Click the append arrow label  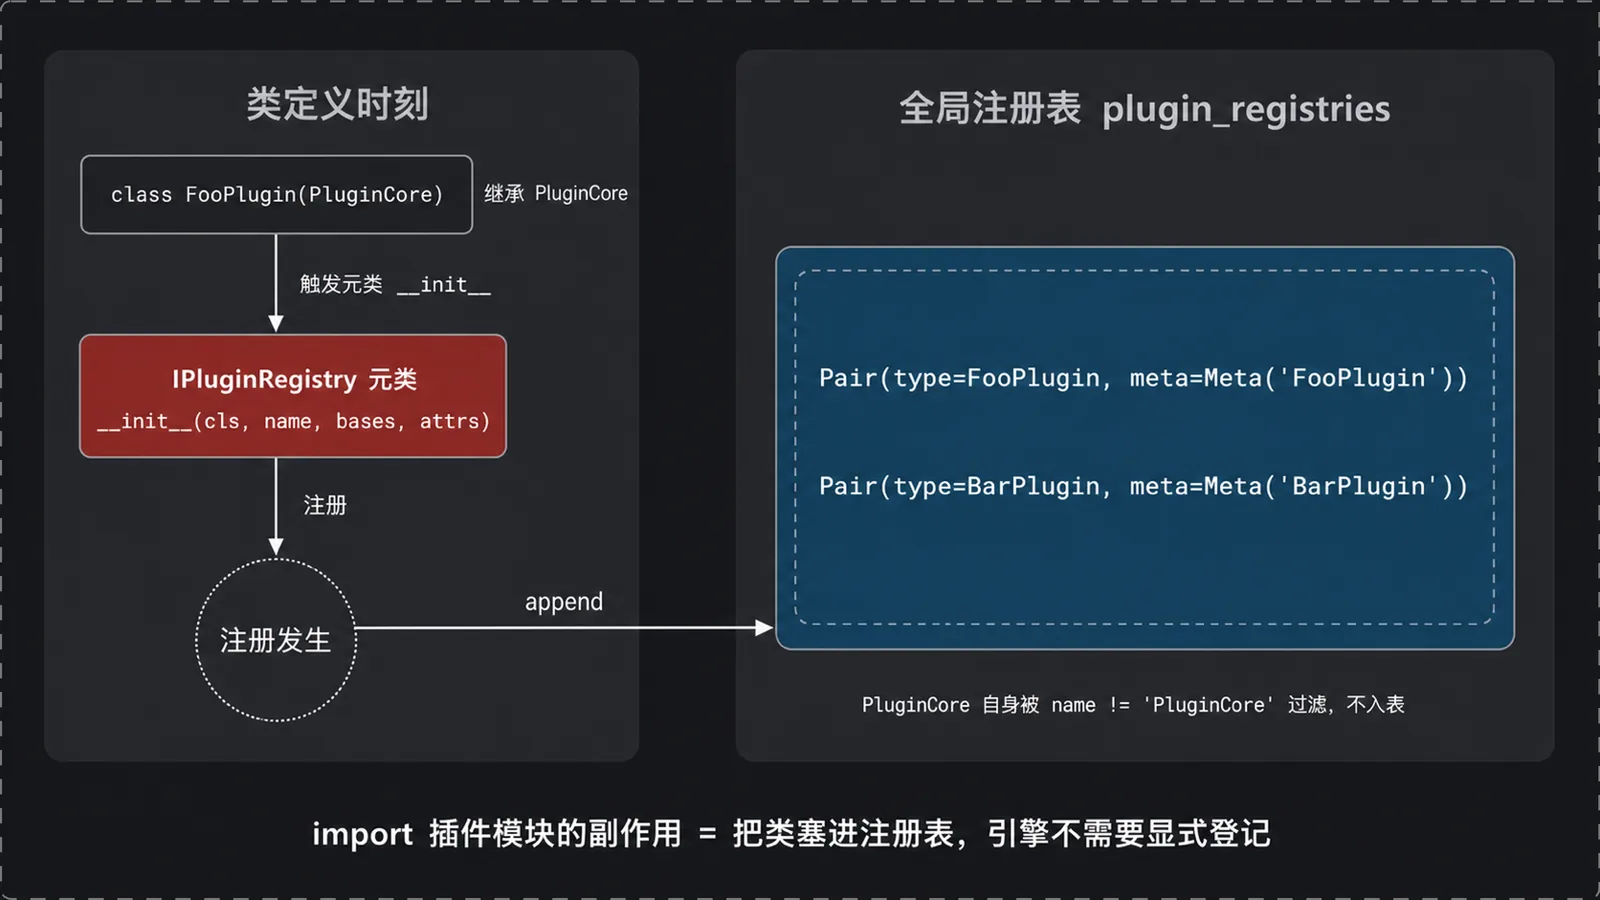pyautogui.click(x=564, y=602)
